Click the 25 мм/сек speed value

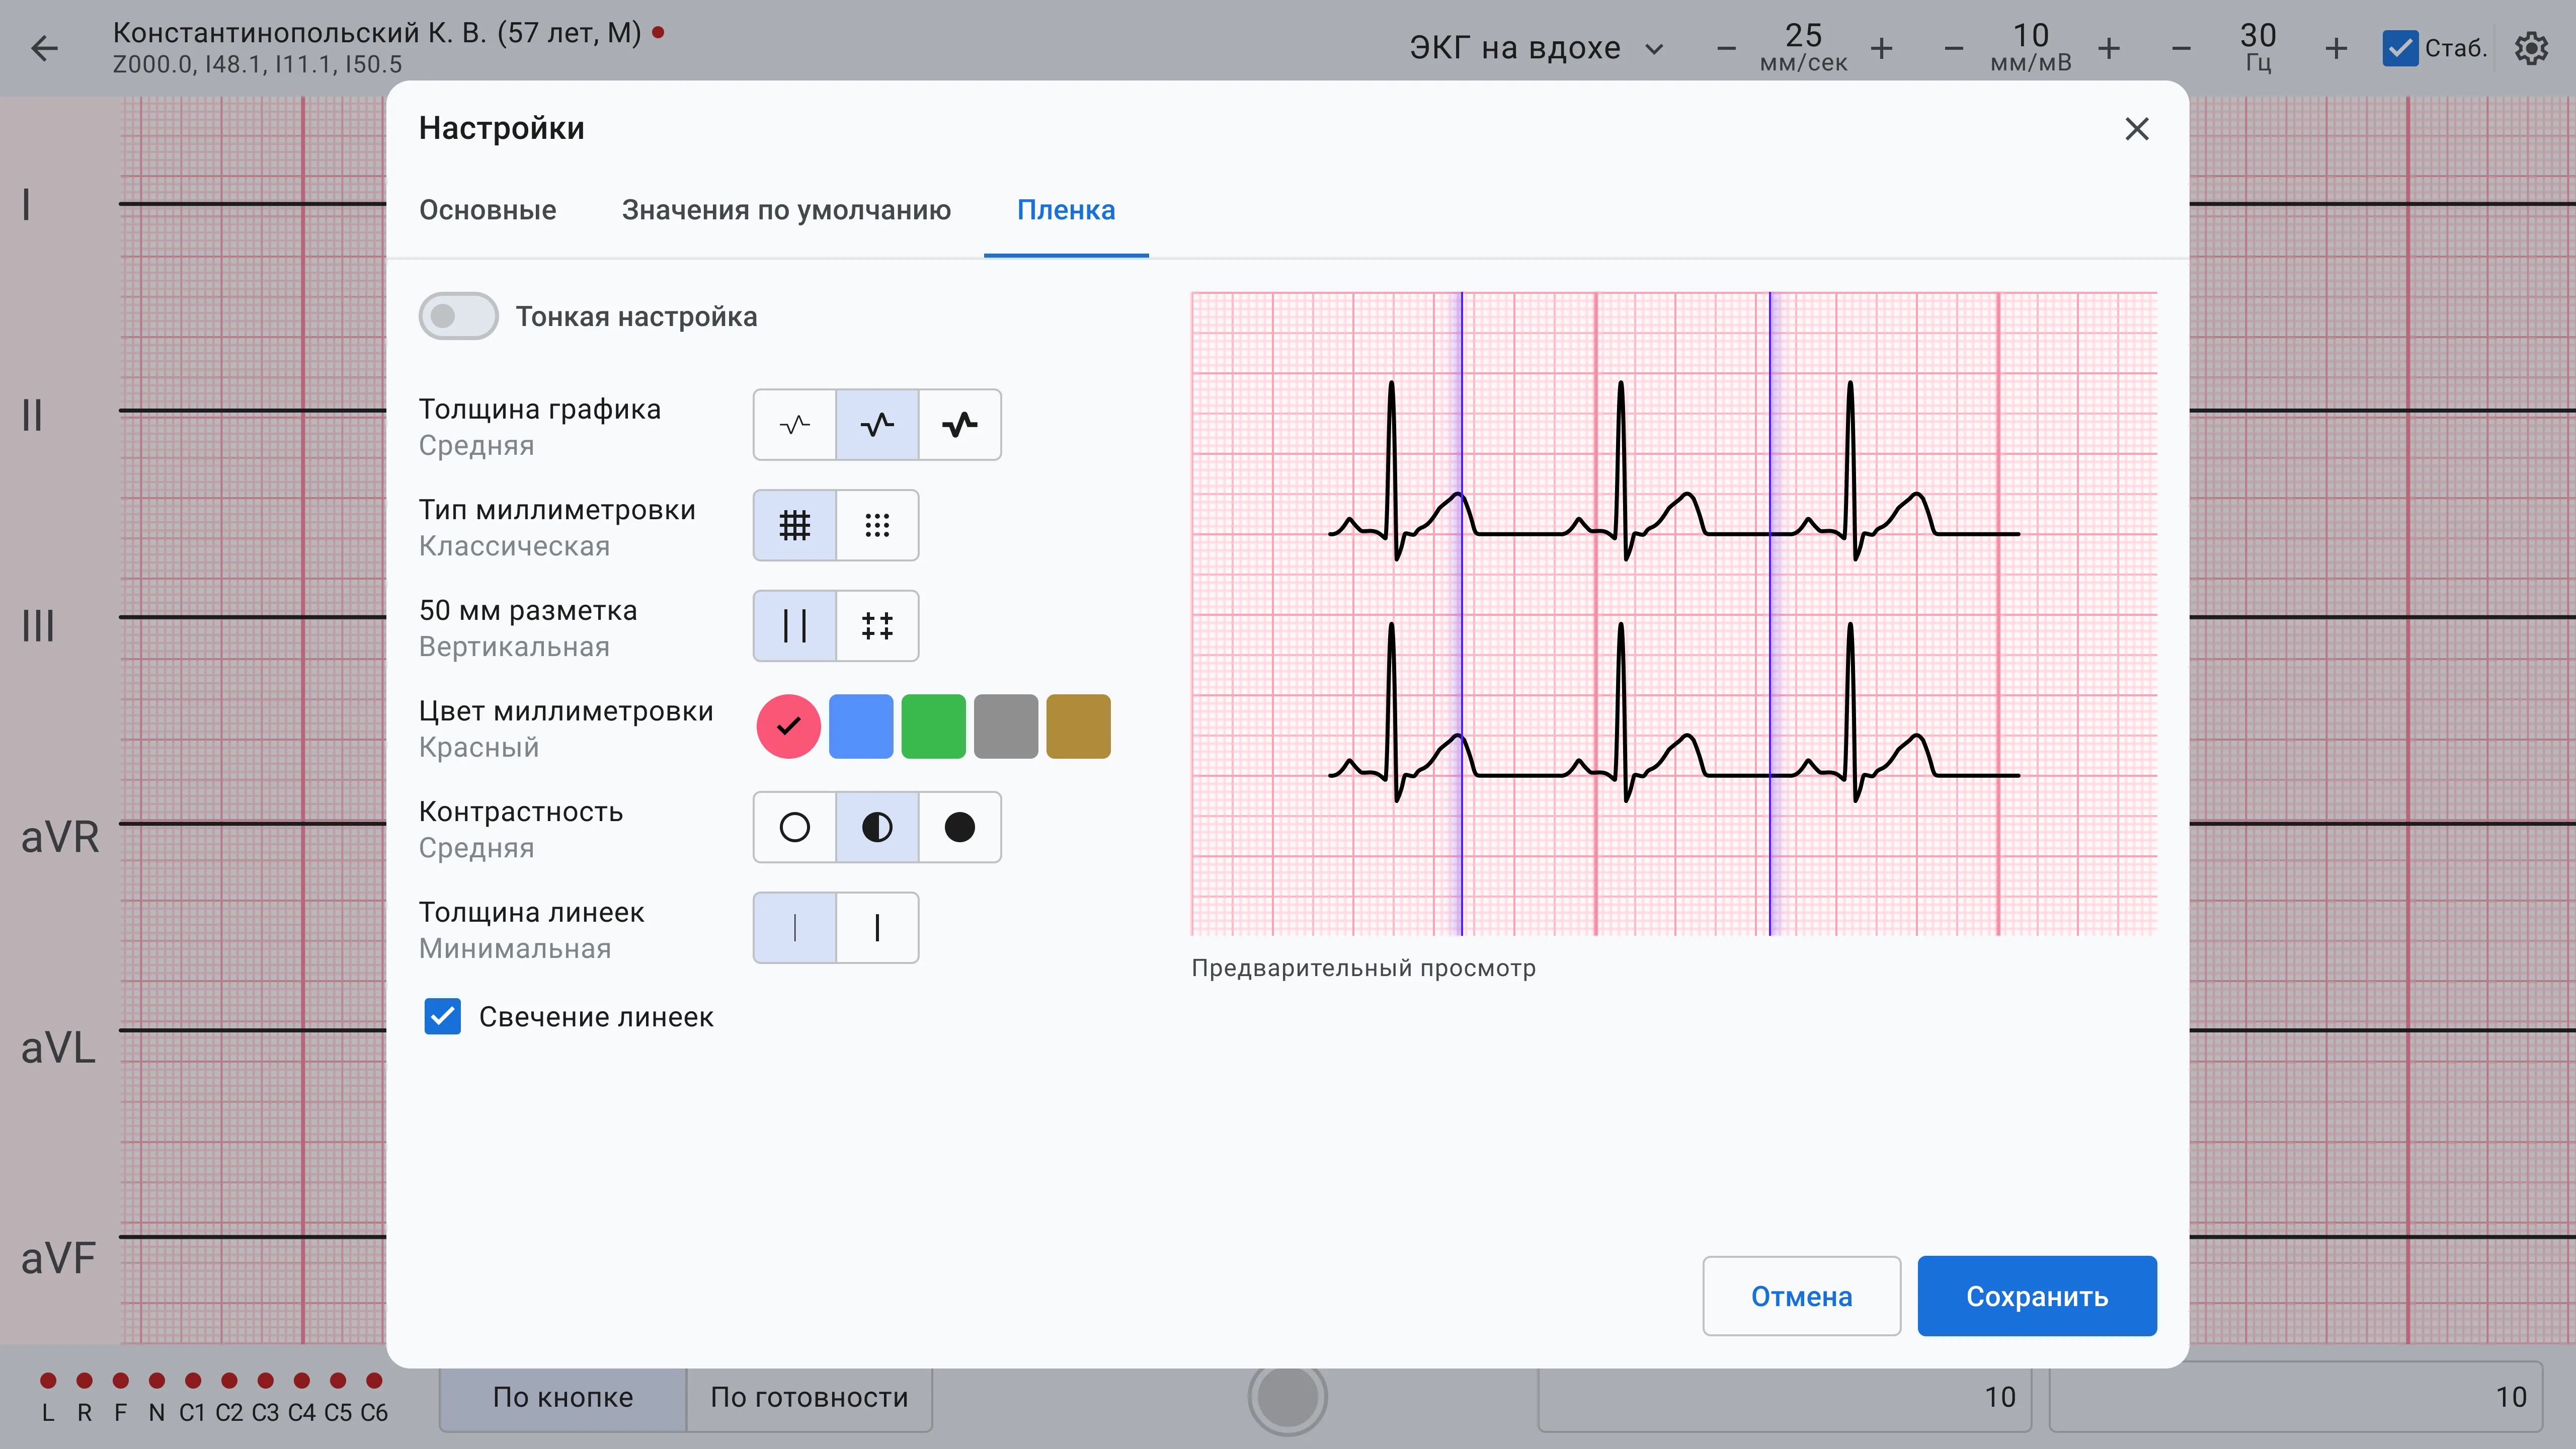1803,48
